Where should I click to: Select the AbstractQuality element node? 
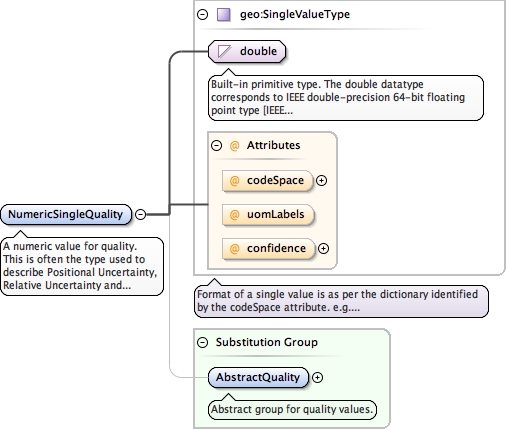259,378
